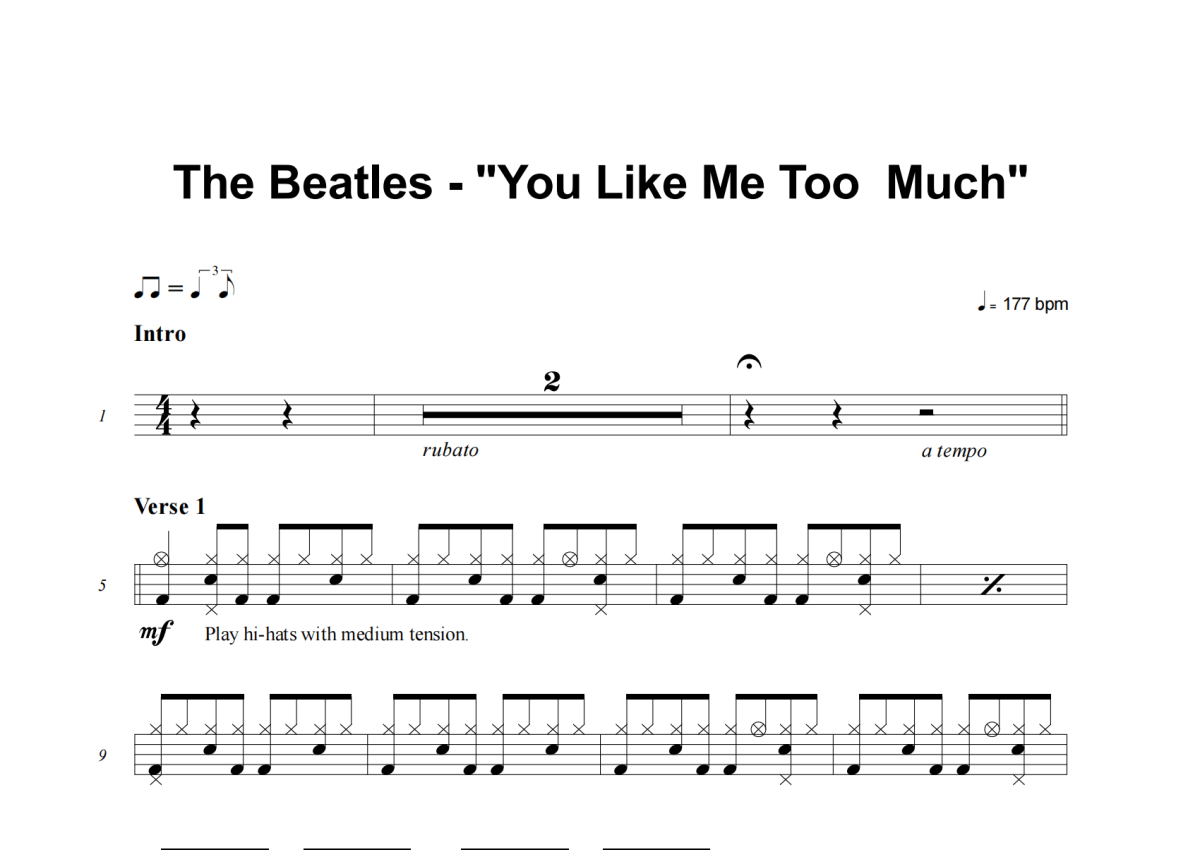
Task: Select the Verse 1 section label
Action: [170, 507]
